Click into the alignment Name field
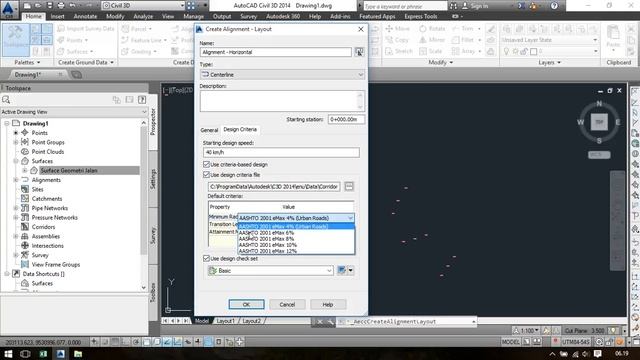640x360 pixels. pos(276,52)
